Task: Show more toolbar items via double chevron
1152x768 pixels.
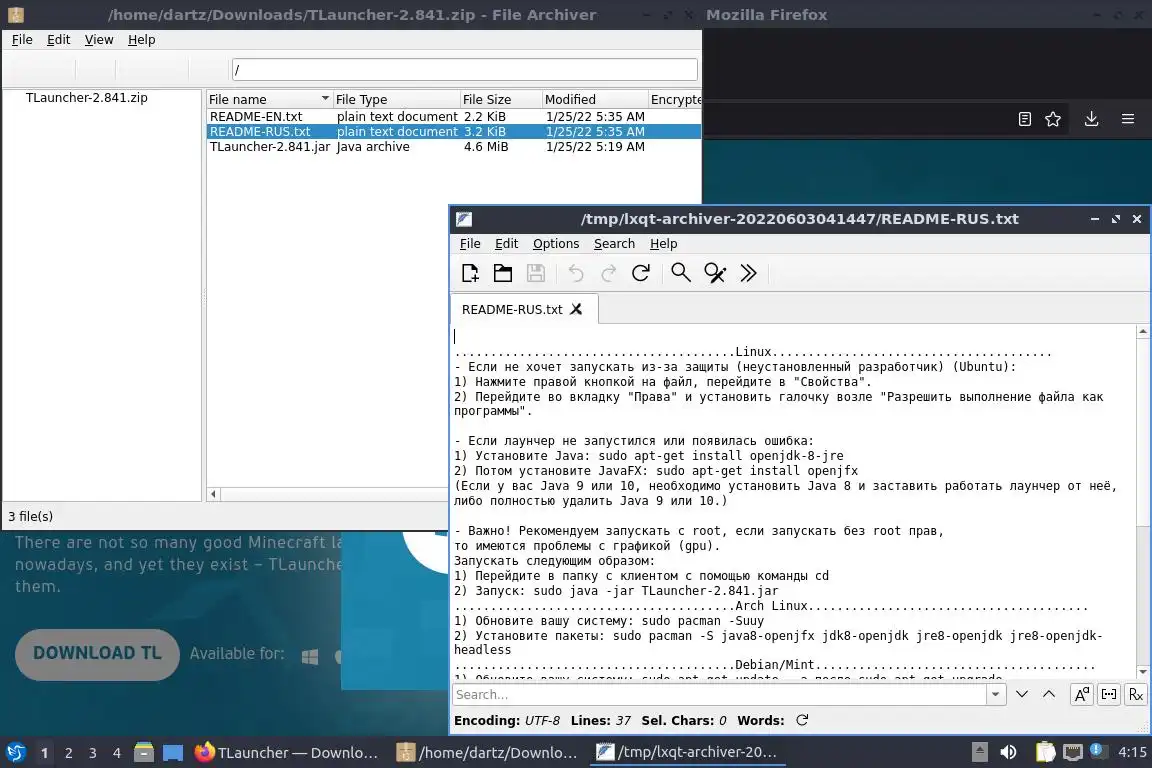Action: 748,273
